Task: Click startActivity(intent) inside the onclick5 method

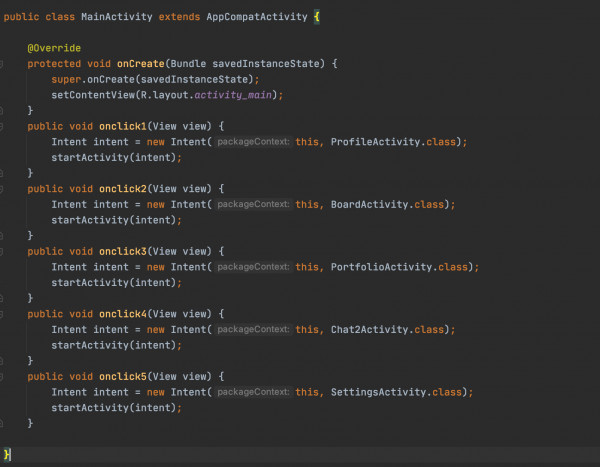Action: [114, 408]
